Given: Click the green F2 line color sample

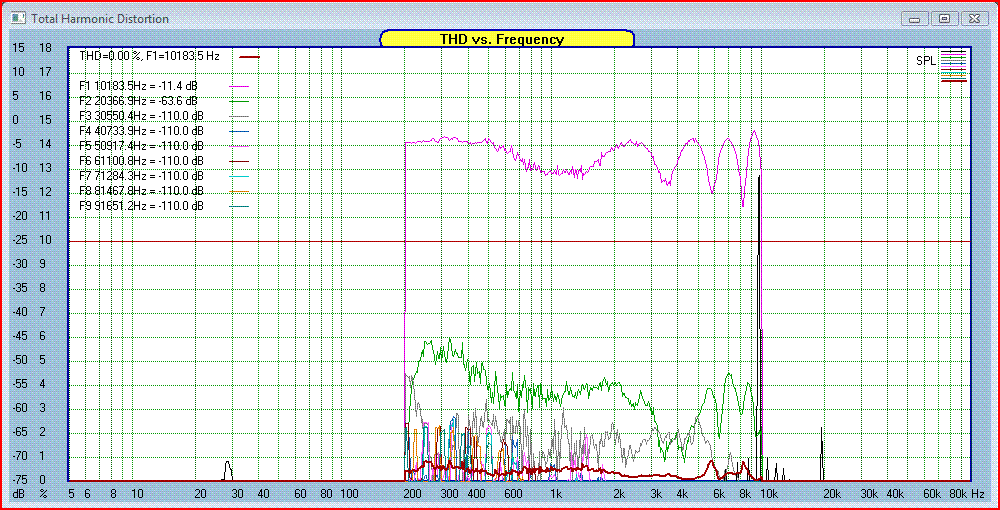Looking at the screenshot, I should (x=239, y=101).
